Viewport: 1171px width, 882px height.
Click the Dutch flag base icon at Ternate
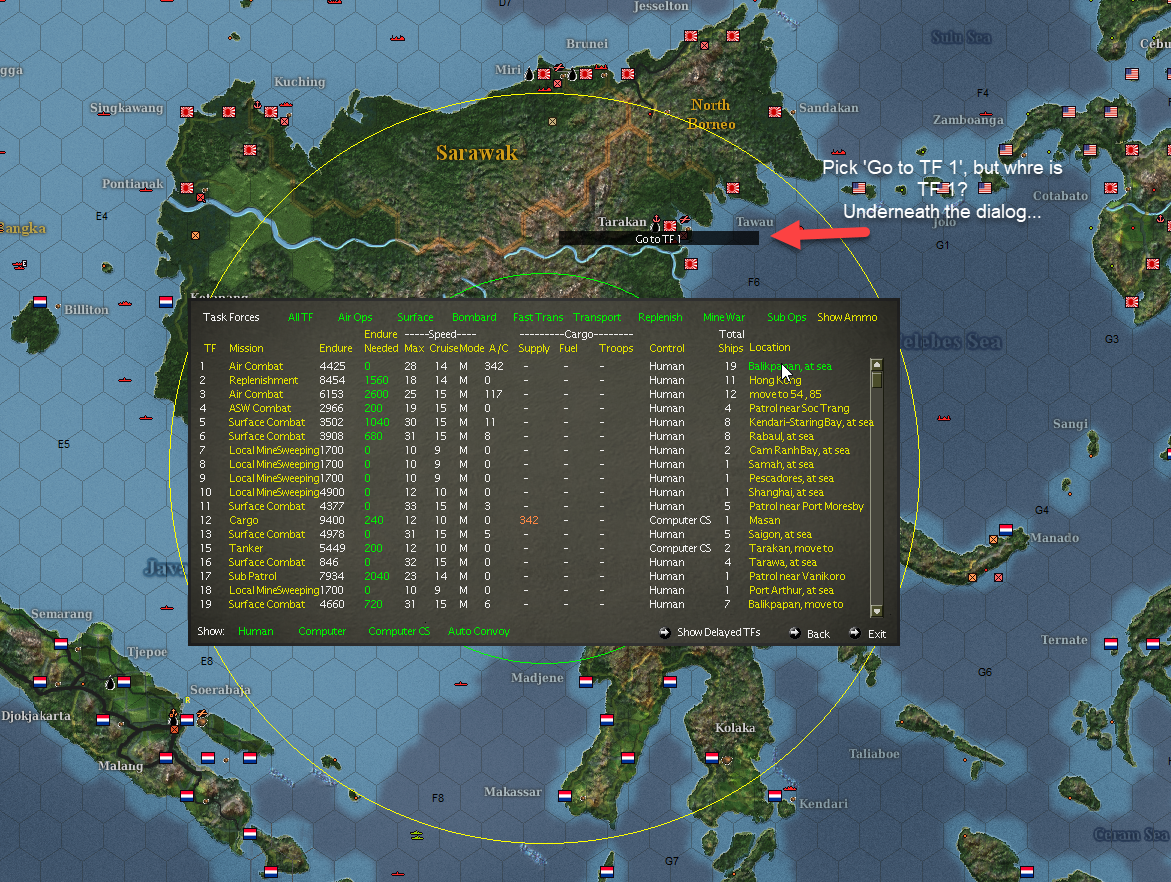tap(1111, 644)
